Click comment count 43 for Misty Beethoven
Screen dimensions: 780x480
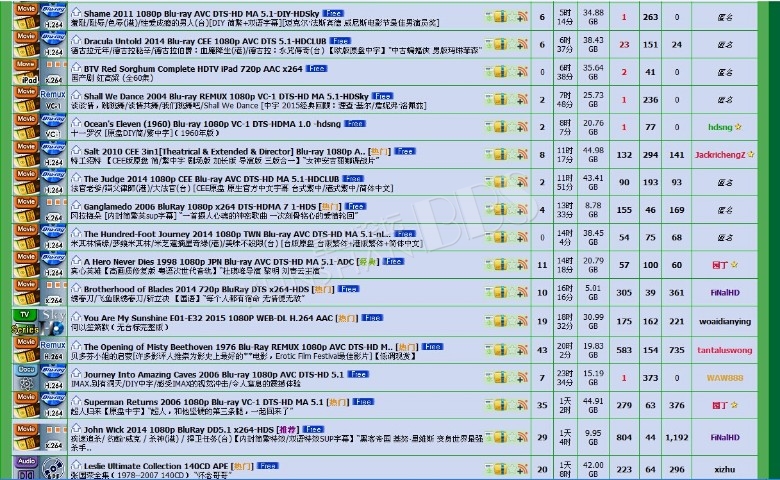(x=542, y=350)
